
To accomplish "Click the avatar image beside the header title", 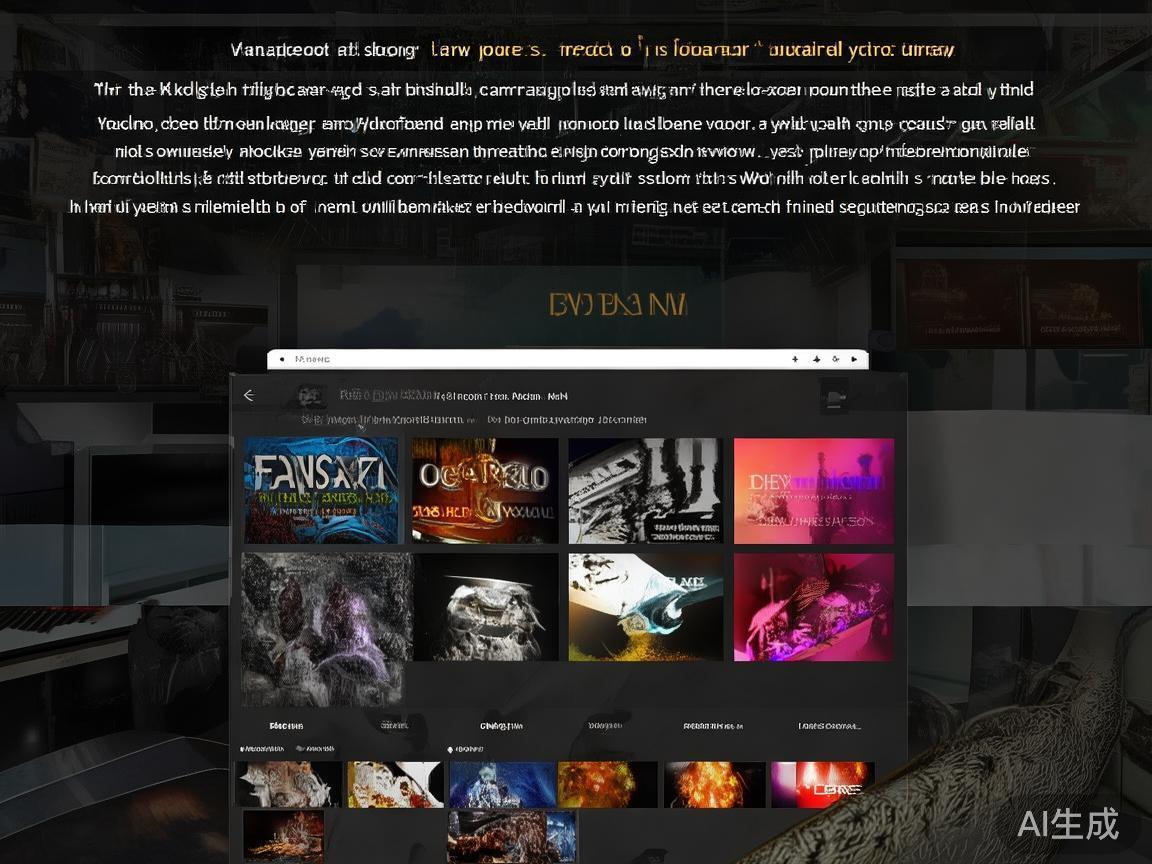I will pos(311,396).
